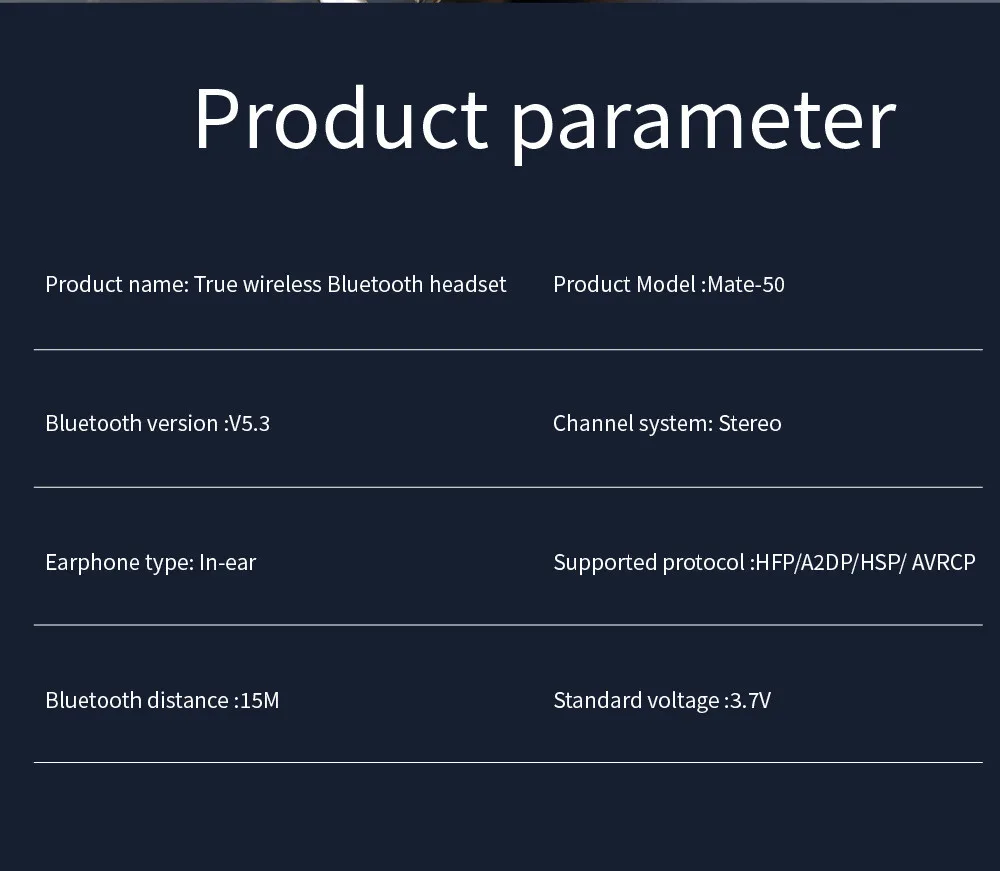Click the 'Supported protocol' label

point(649,563)
